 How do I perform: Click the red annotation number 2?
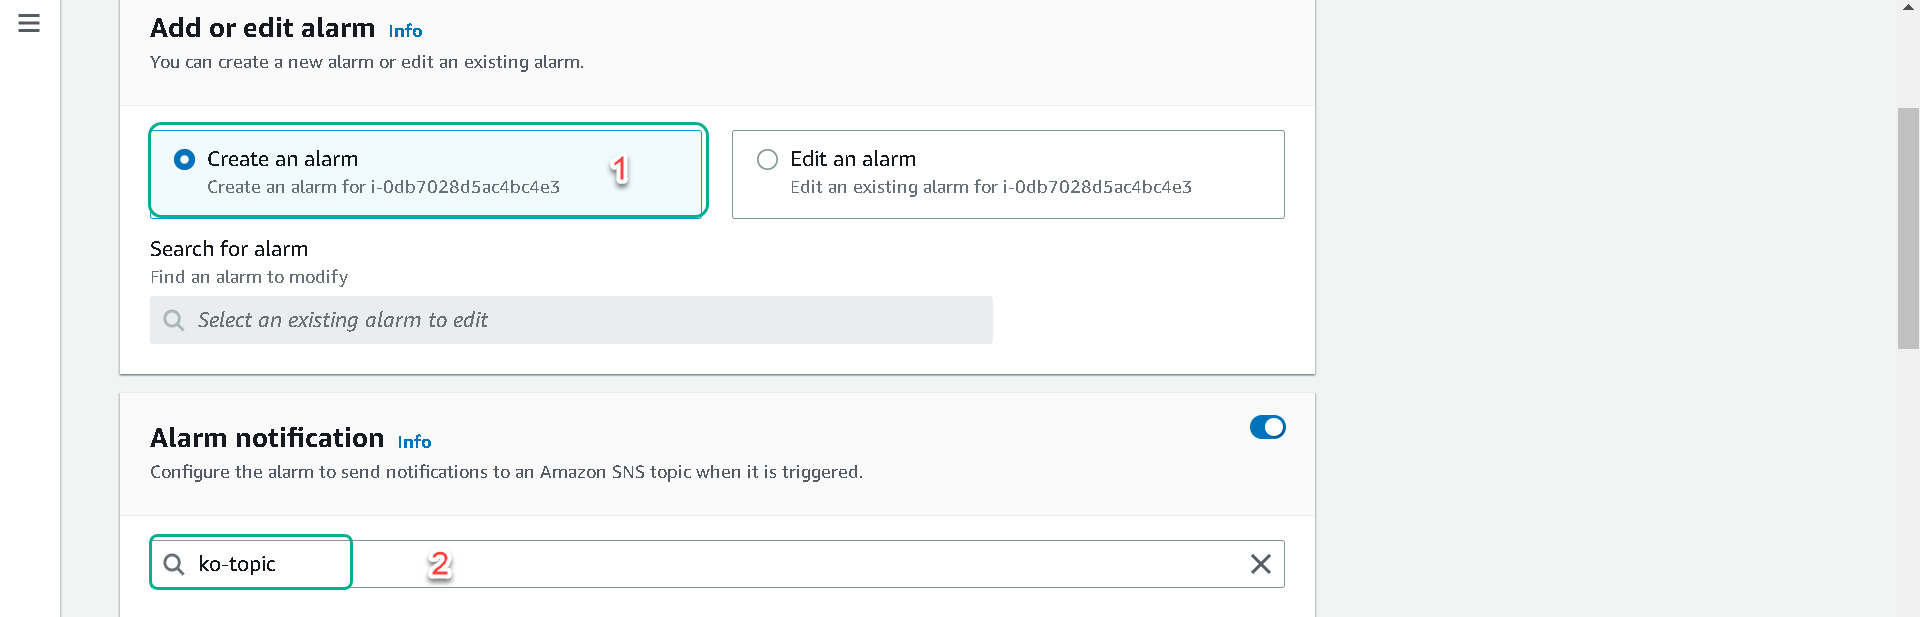tap(439, 564)
